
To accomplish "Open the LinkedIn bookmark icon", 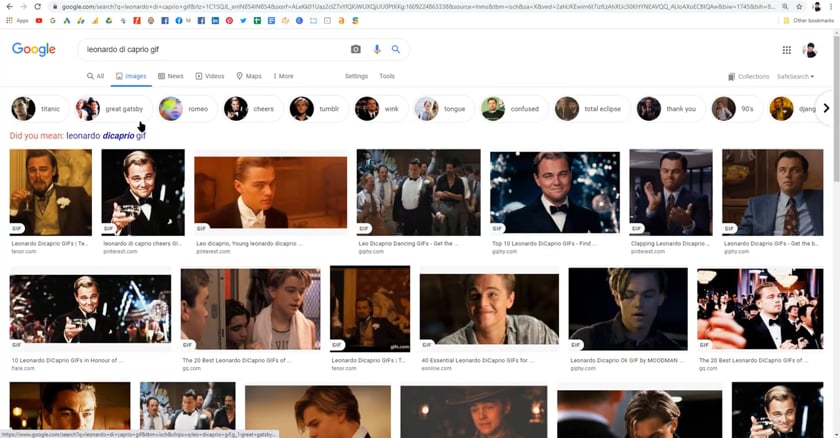I will pyautogui.click(x=215, y=20).
